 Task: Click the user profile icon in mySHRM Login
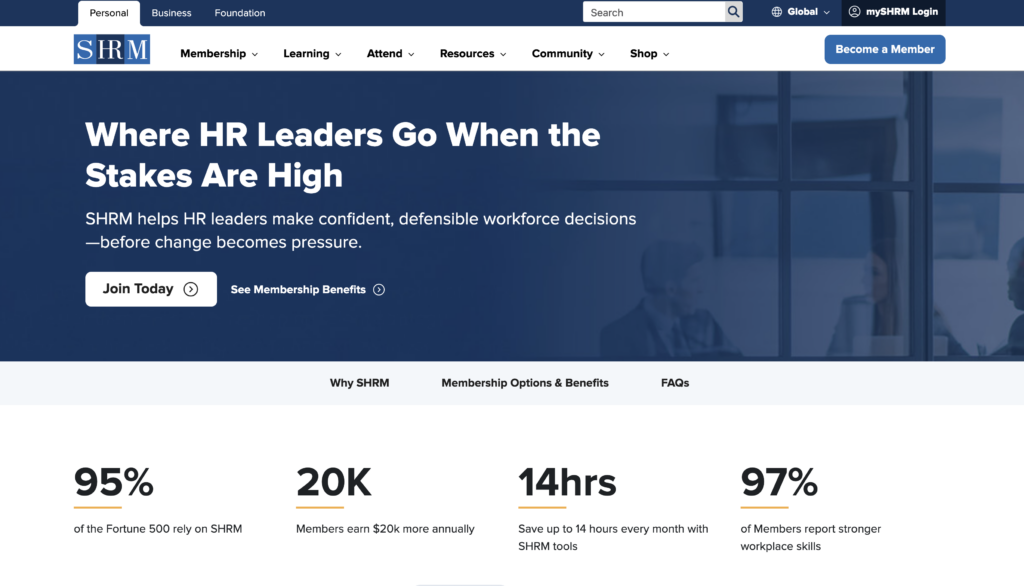click(854, 12)
